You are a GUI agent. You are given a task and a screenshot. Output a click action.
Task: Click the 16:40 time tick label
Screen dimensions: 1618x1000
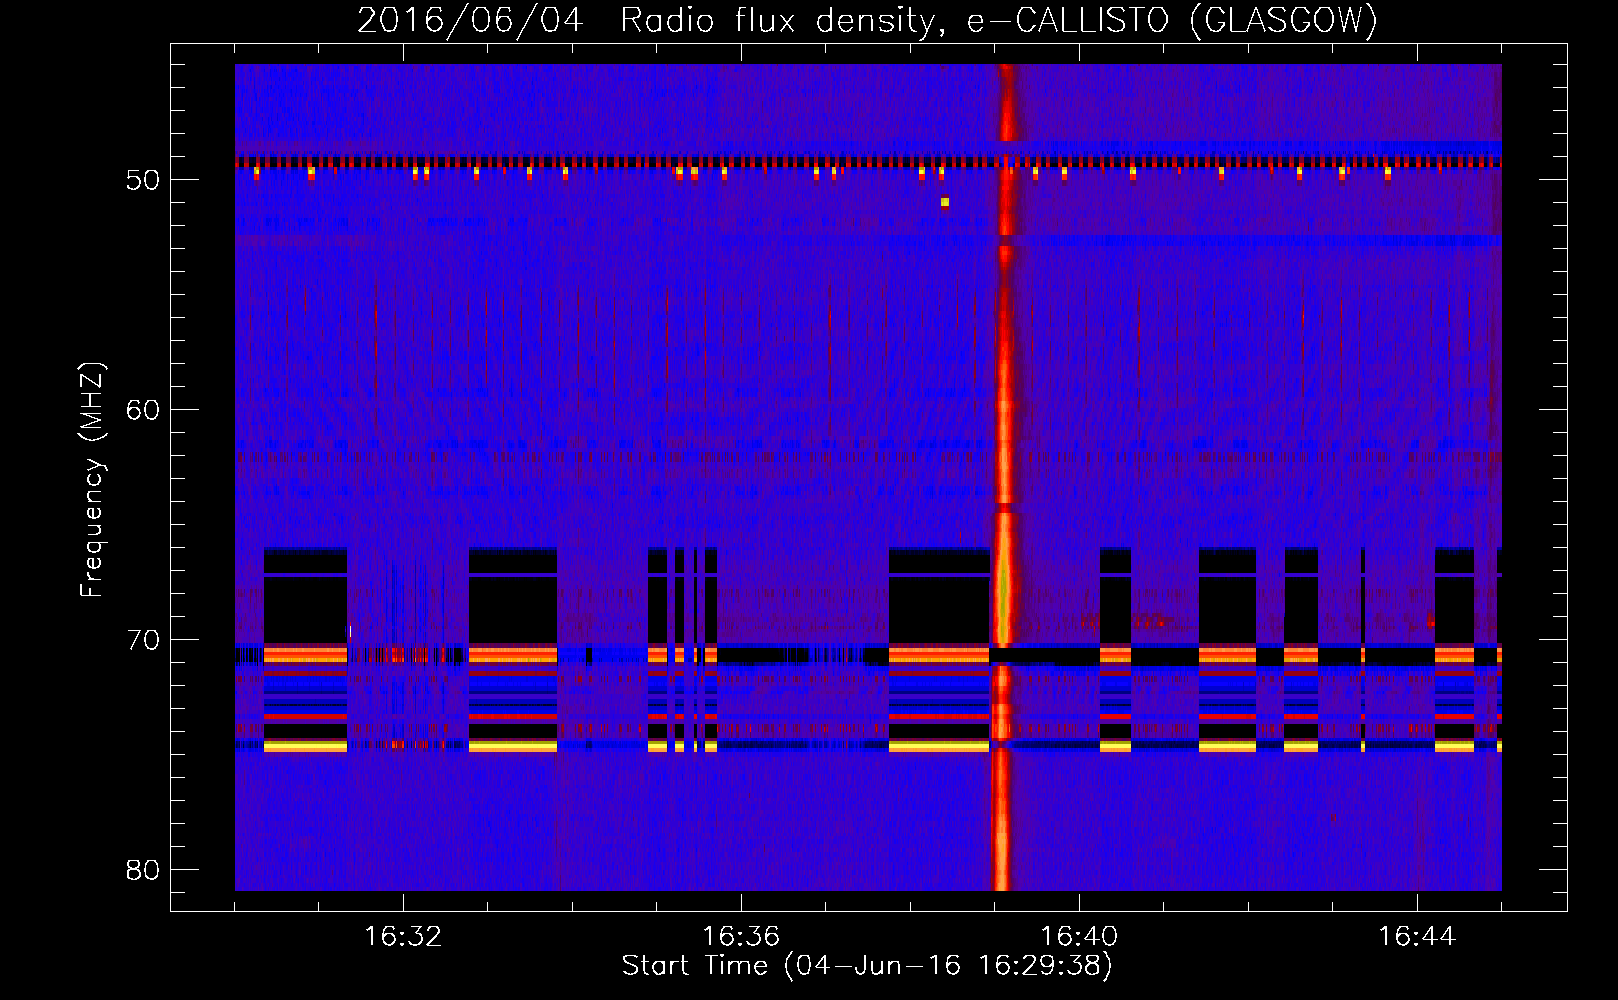[x=1079, y=937]
